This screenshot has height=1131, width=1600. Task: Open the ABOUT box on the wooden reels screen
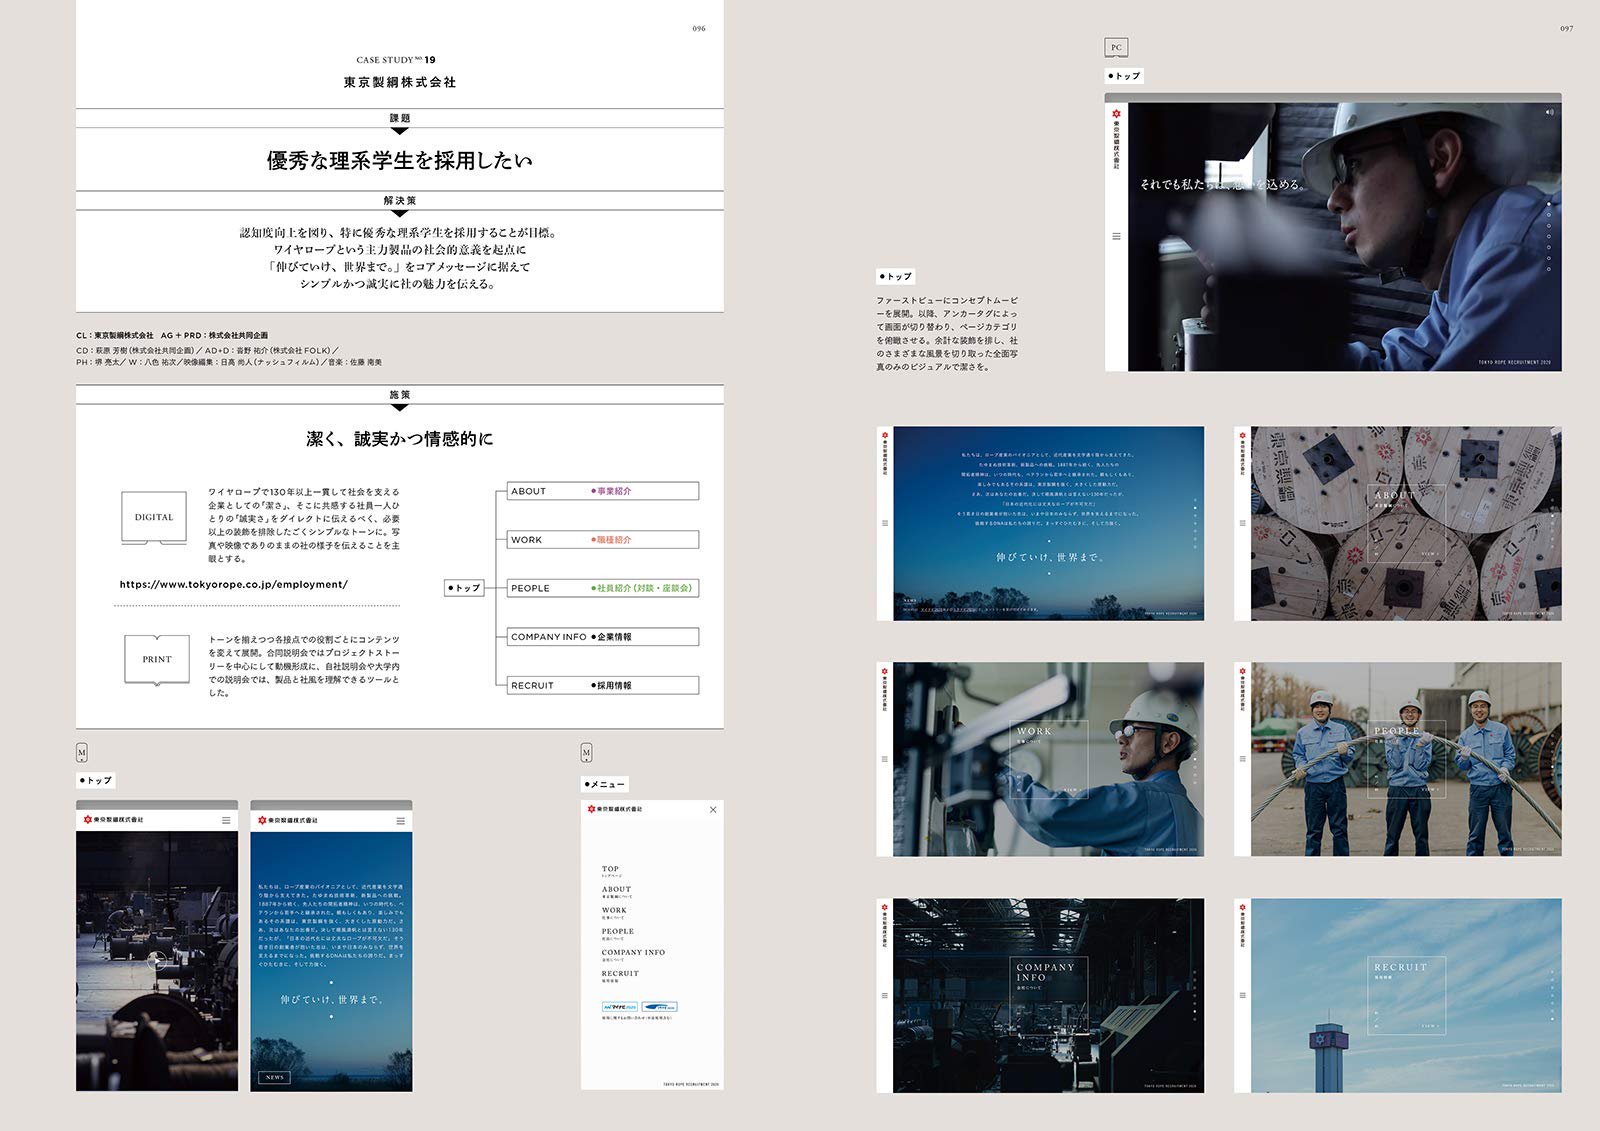[x=1406, y=524]
